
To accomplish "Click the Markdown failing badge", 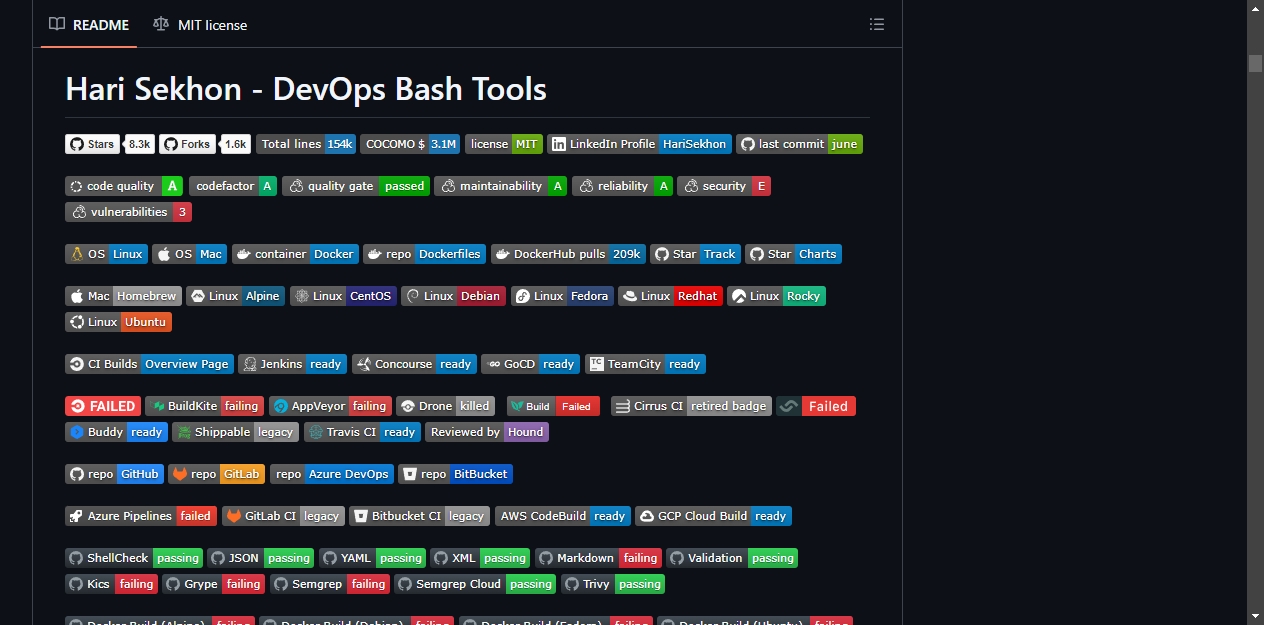I will [599, 558].
